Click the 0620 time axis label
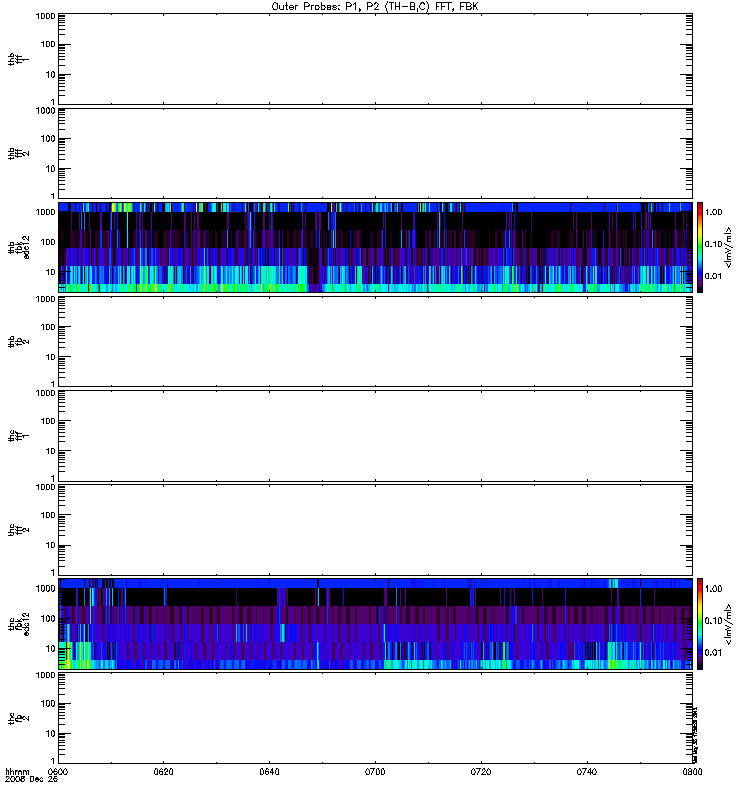This screenshot has width=750, height=800. pos(163,771)
